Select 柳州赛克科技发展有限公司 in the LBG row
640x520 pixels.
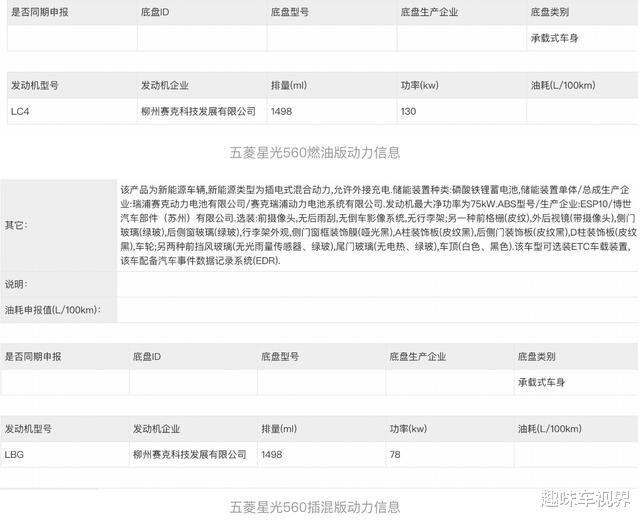tap(190, 454)
